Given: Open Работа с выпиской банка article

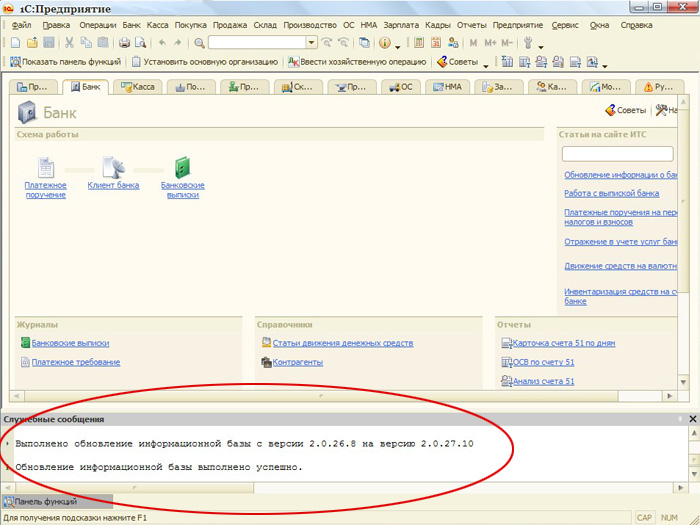Looking at the screenshot, I should coord(611,193).
